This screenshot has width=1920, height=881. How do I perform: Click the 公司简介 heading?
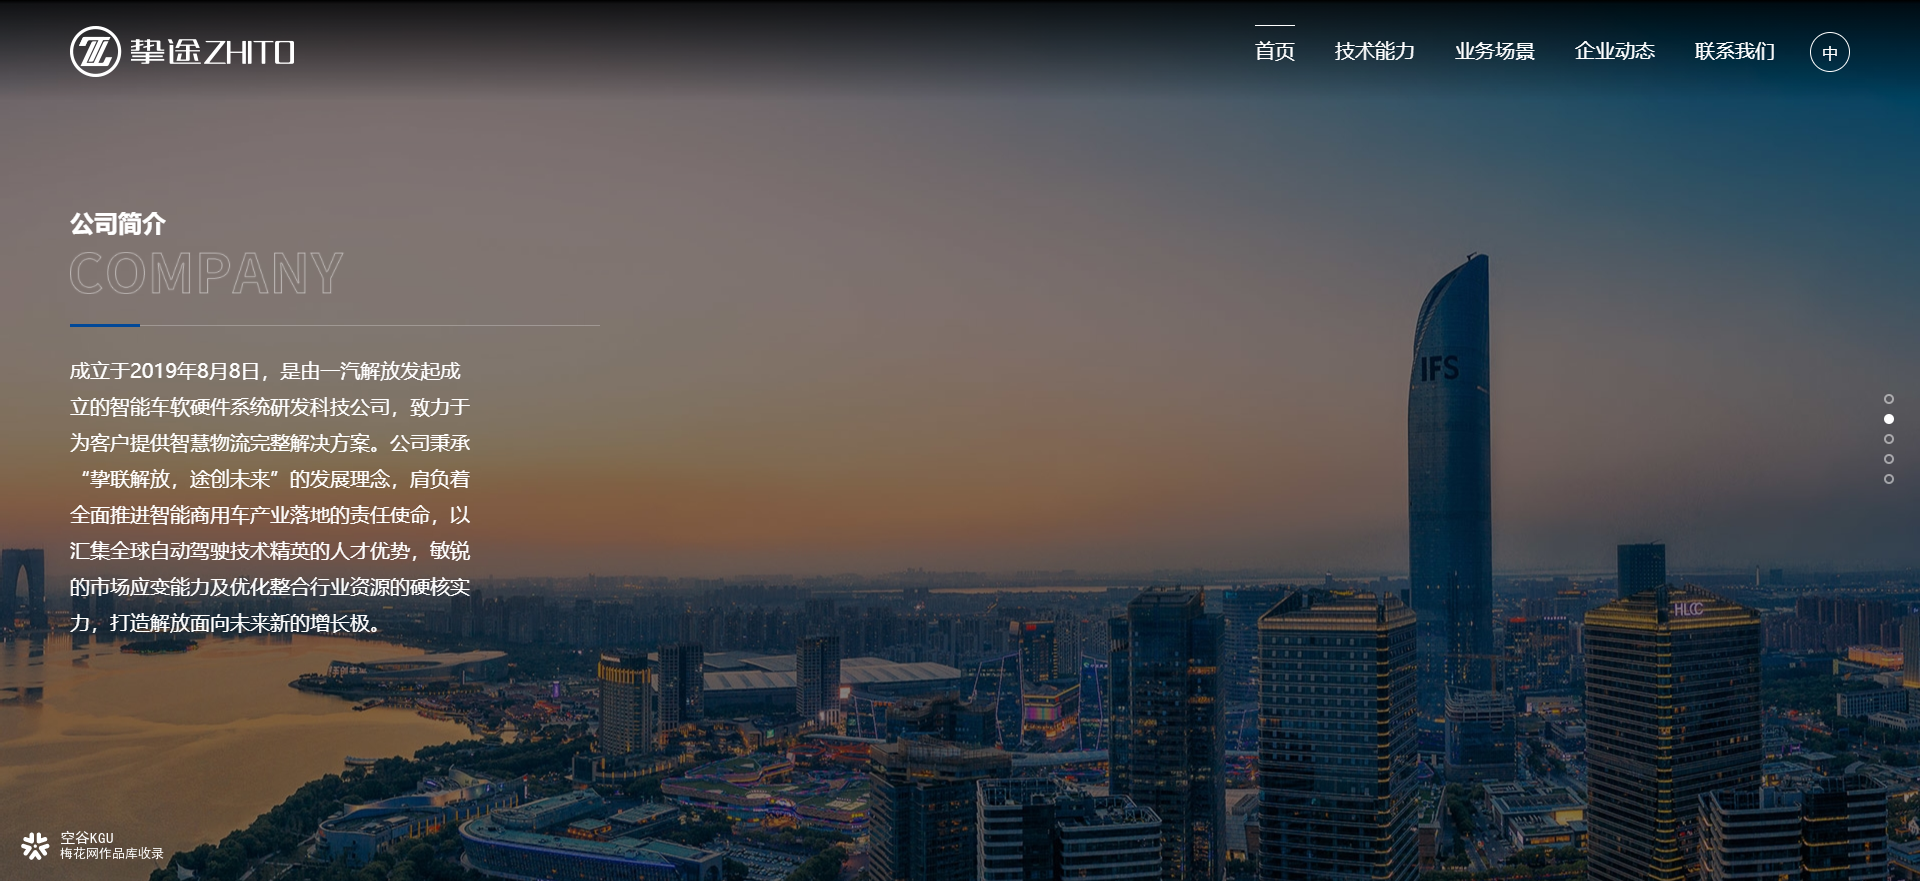click(x=118, y=224)
